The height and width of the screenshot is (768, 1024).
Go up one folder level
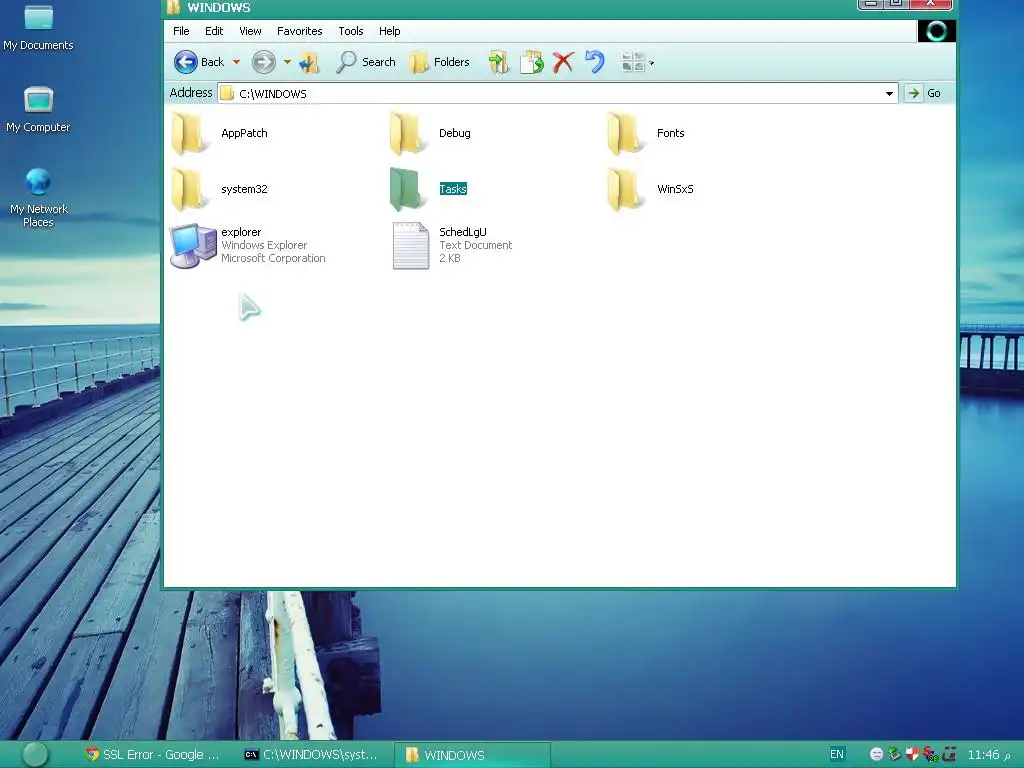[x=310, y=62]
